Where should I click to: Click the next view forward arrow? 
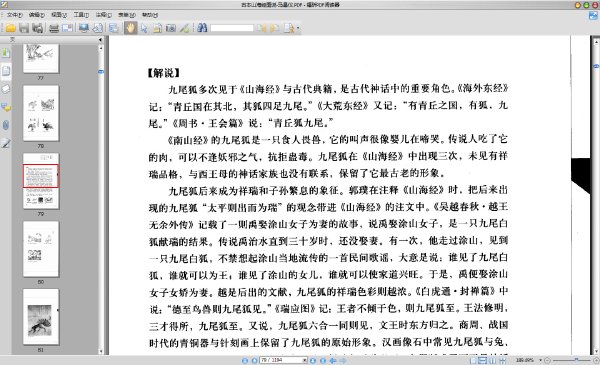(x=343, y=360)
